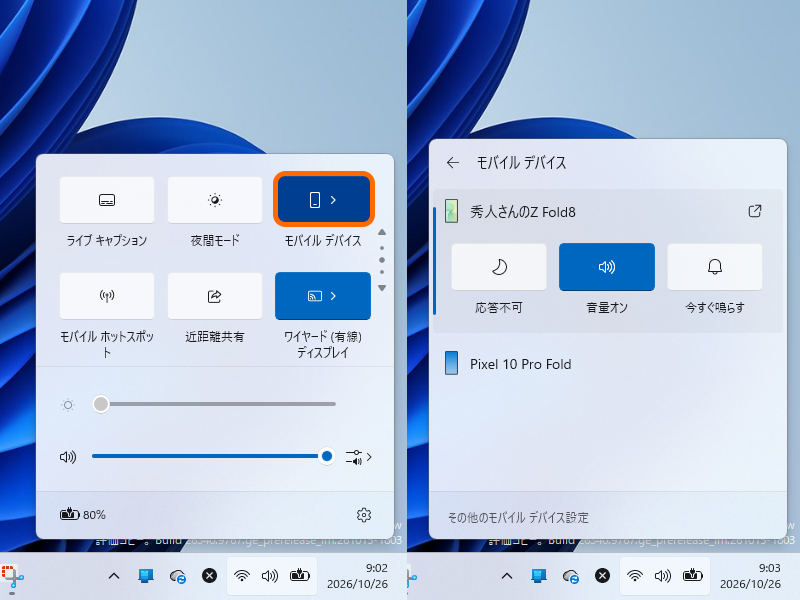Viewport: 800px width, 600px height.
Task: Go back from モバイル デバイス panel
Action: click(453, 163)
